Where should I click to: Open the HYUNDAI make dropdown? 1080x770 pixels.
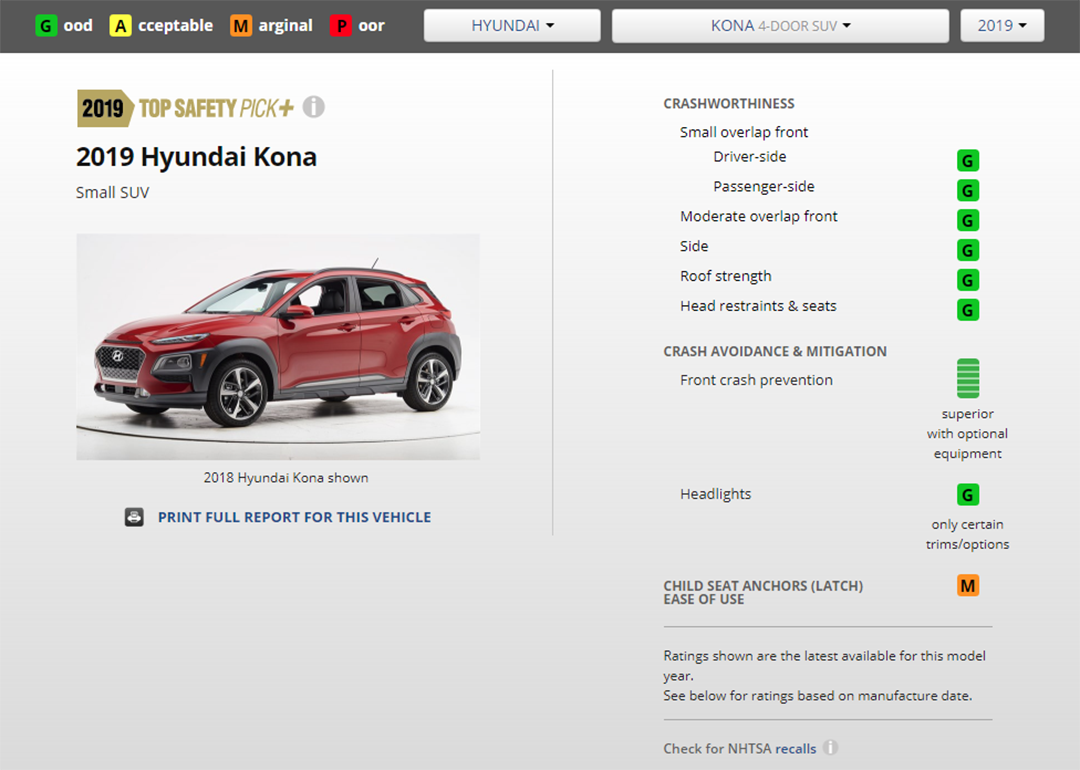(512, 26)
